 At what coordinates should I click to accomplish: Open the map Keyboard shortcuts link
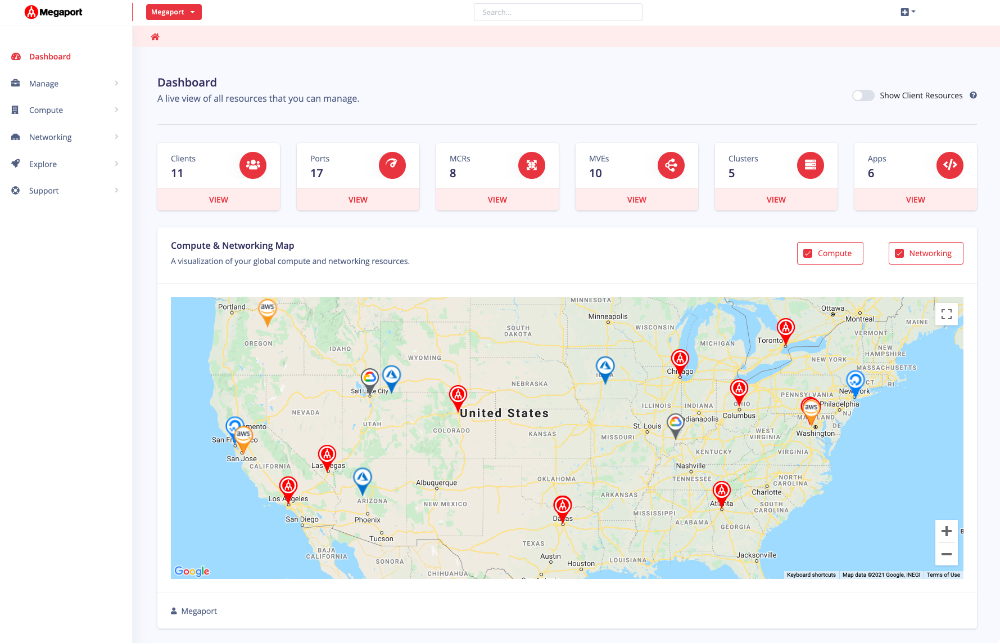pyautogui.click(x=811, y=575)
